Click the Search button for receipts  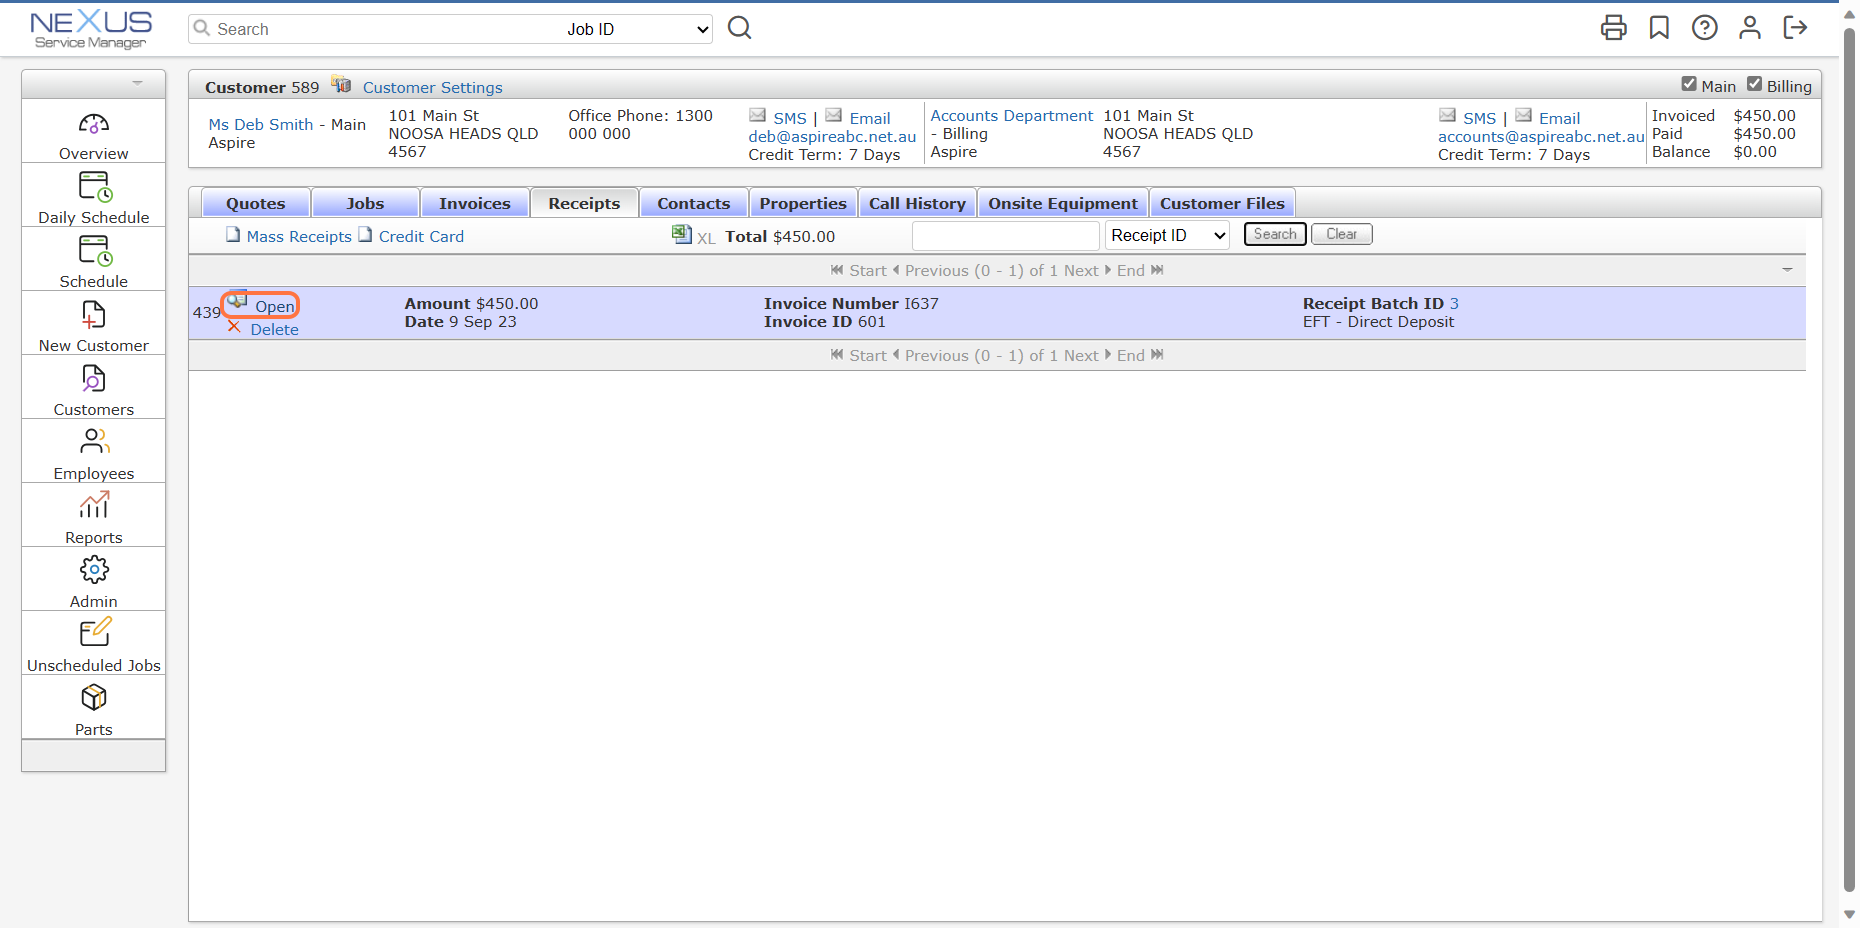click(x=1275, y=234)
